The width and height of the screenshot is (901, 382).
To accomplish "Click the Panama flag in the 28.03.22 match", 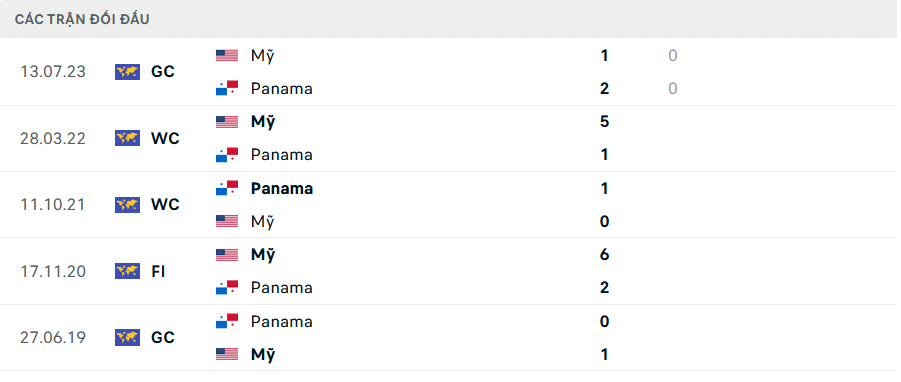I will point(227,155).
